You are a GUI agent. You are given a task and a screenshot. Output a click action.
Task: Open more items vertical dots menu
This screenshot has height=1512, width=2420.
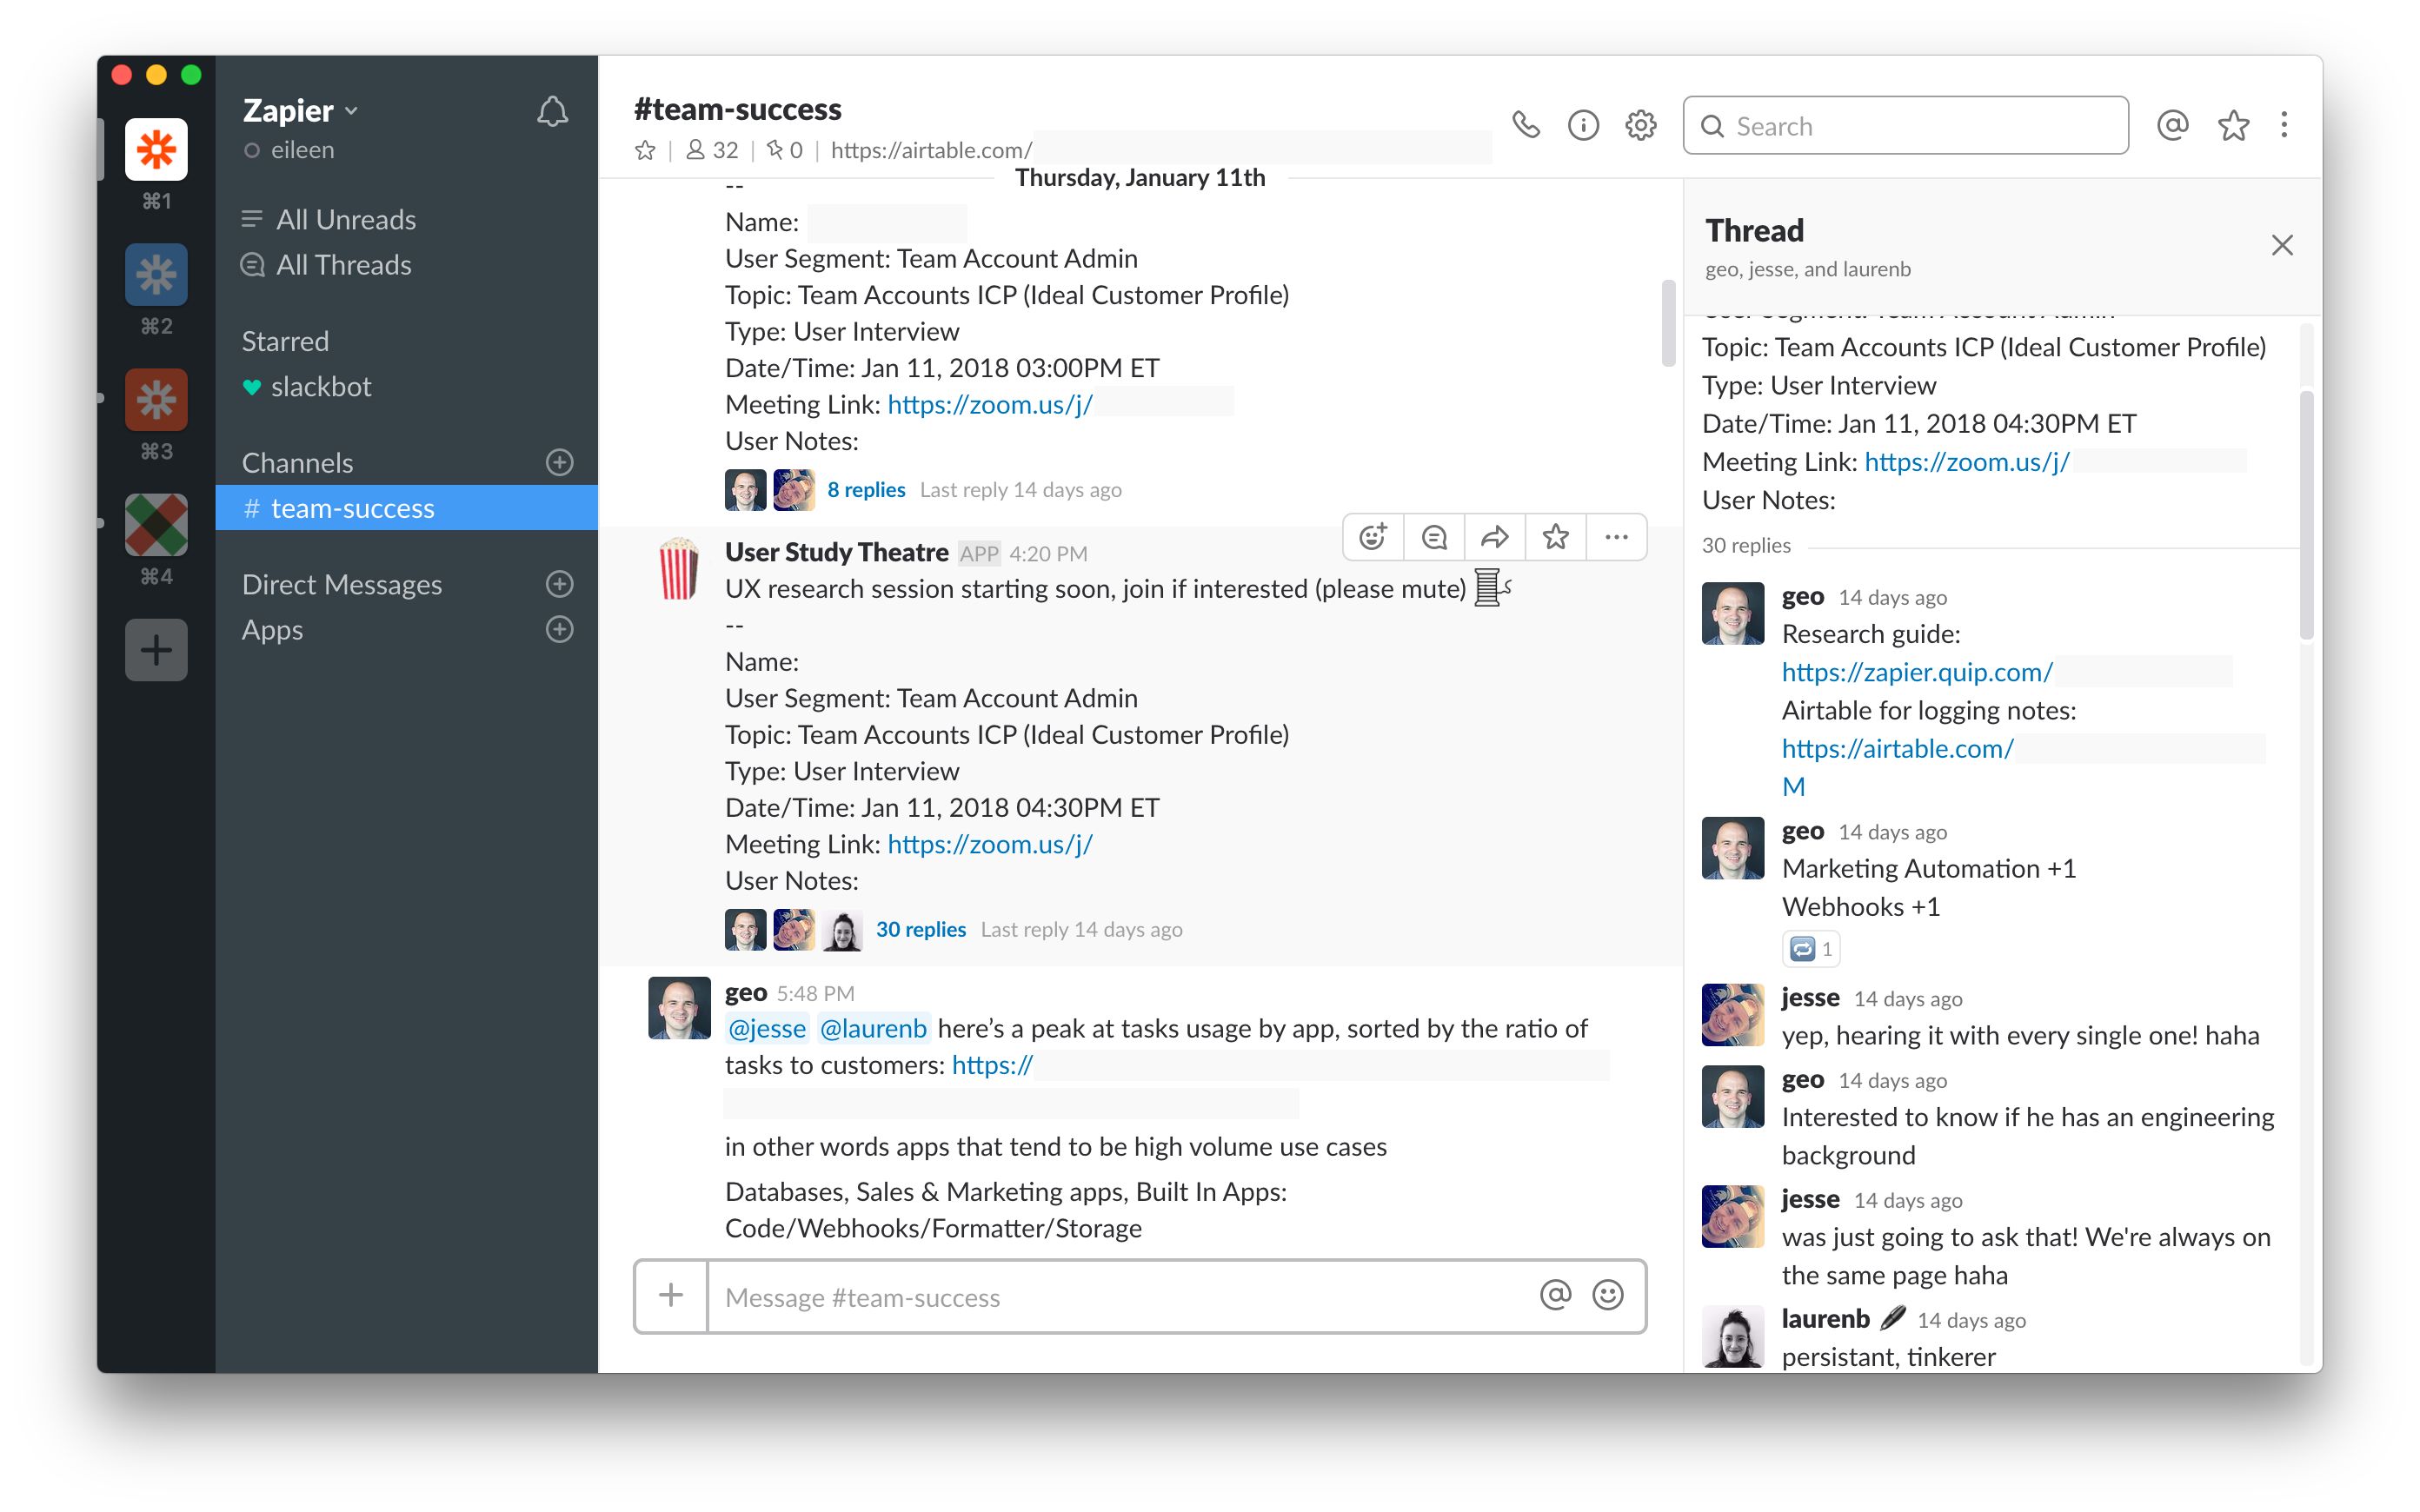coord(2284,125)
